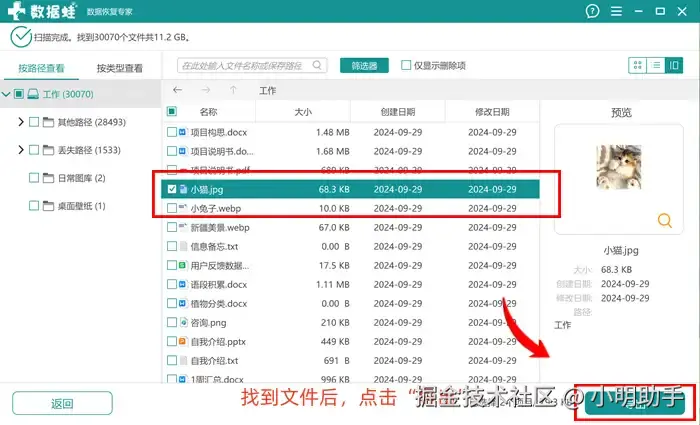The width and height of the screenshot is (700, 425).
Task: Tick the checkbox for 项目构思.docx
Action: tap(172, 132)
